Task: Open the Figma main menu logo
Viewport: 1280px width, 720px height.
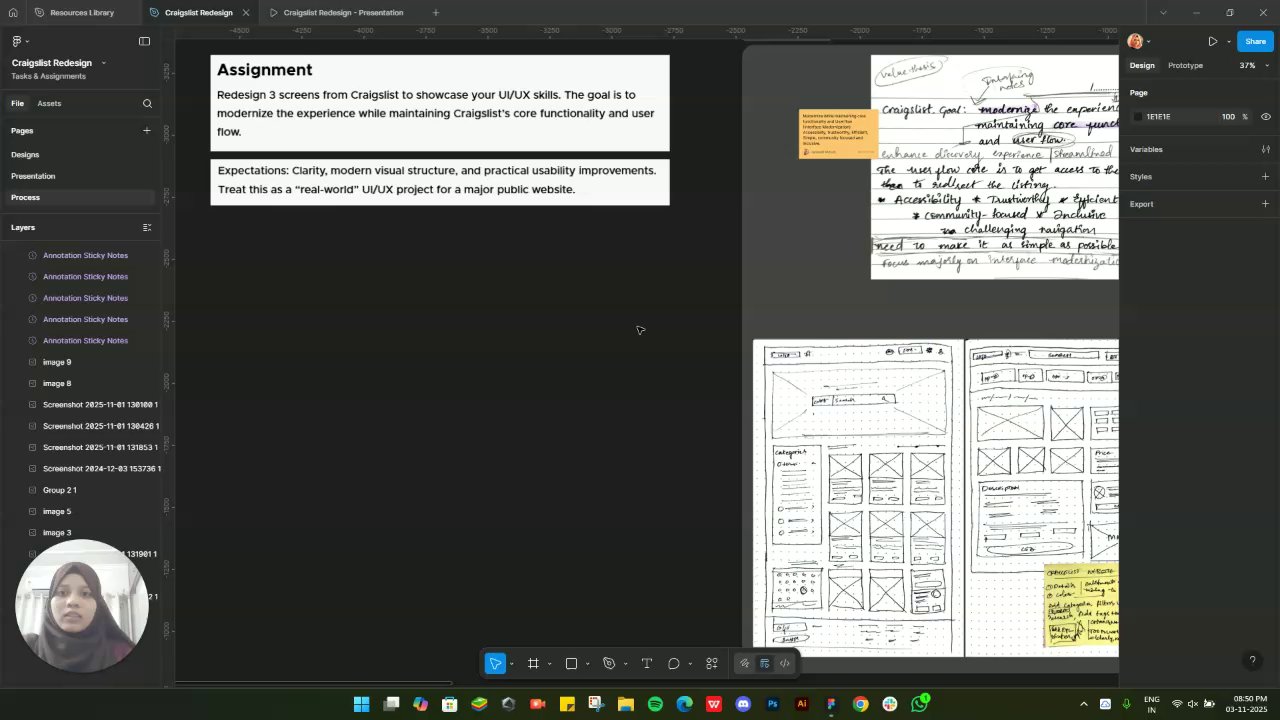Action: coord(17,41)
